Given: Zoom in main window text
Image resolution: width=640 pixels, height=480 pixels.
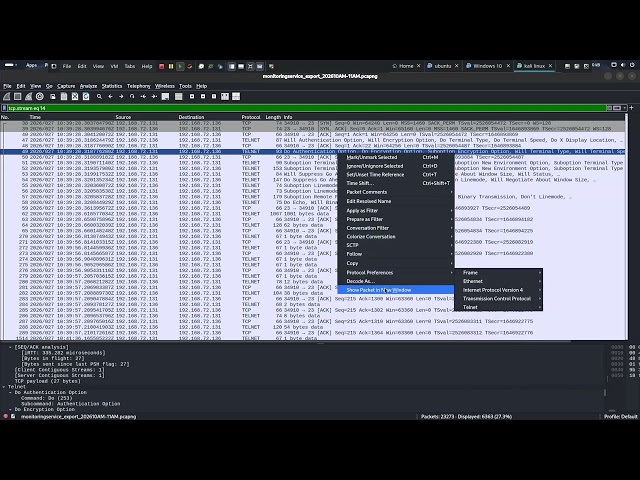Looking at the screenshot, I should 192,97.
